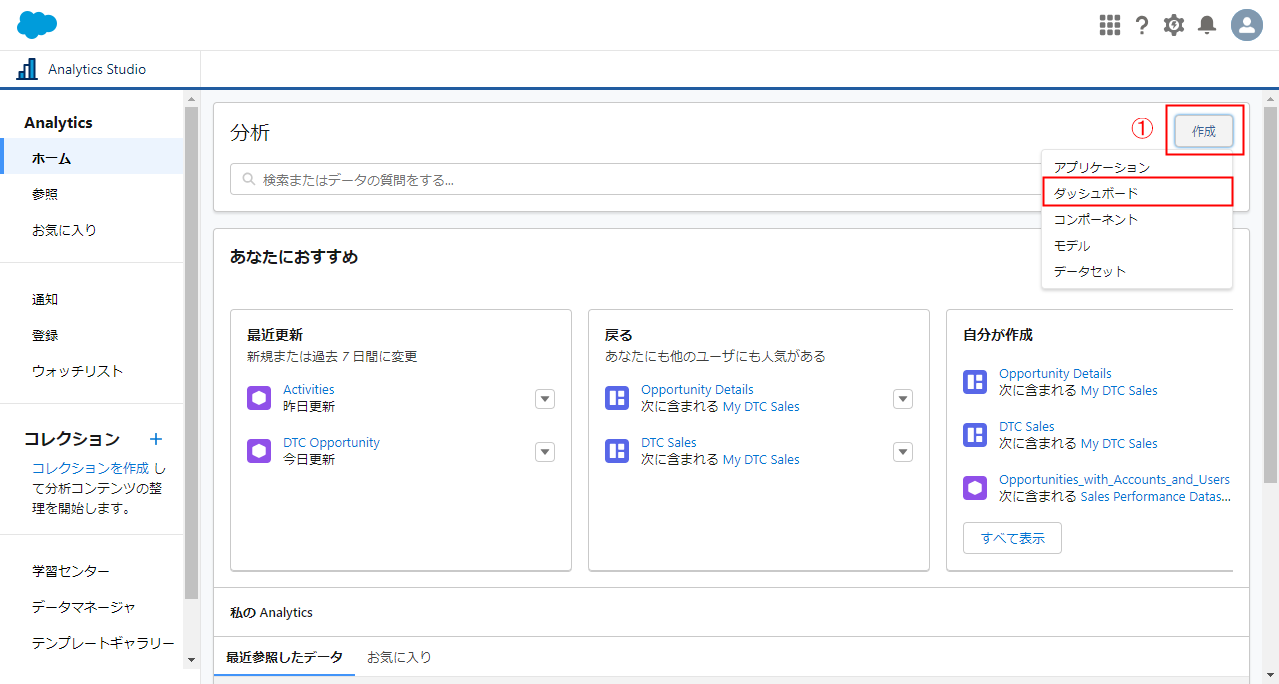This screenshot has width=1279, height=684.
Task: Click the purple Activities dataset icon
Action: tap(259, 398)
